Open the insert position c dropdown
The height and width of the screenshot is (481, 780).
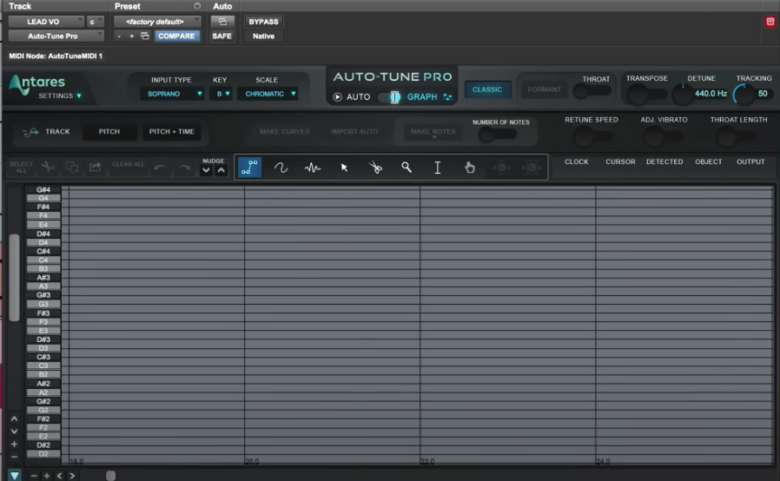point(95,21)
